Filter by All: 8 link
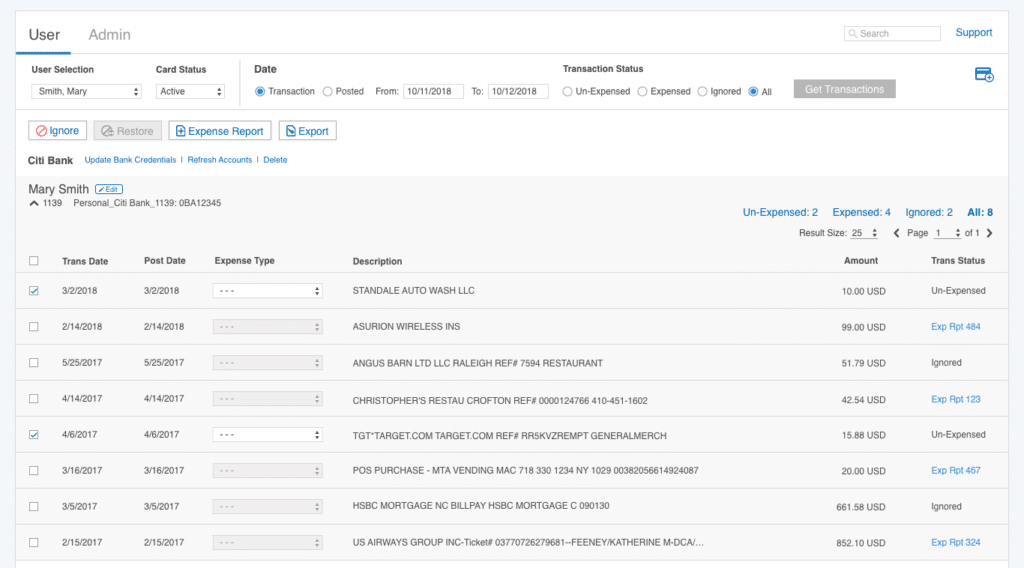The height and width of the screenshot is (568, 1024). tap(980, 212)
